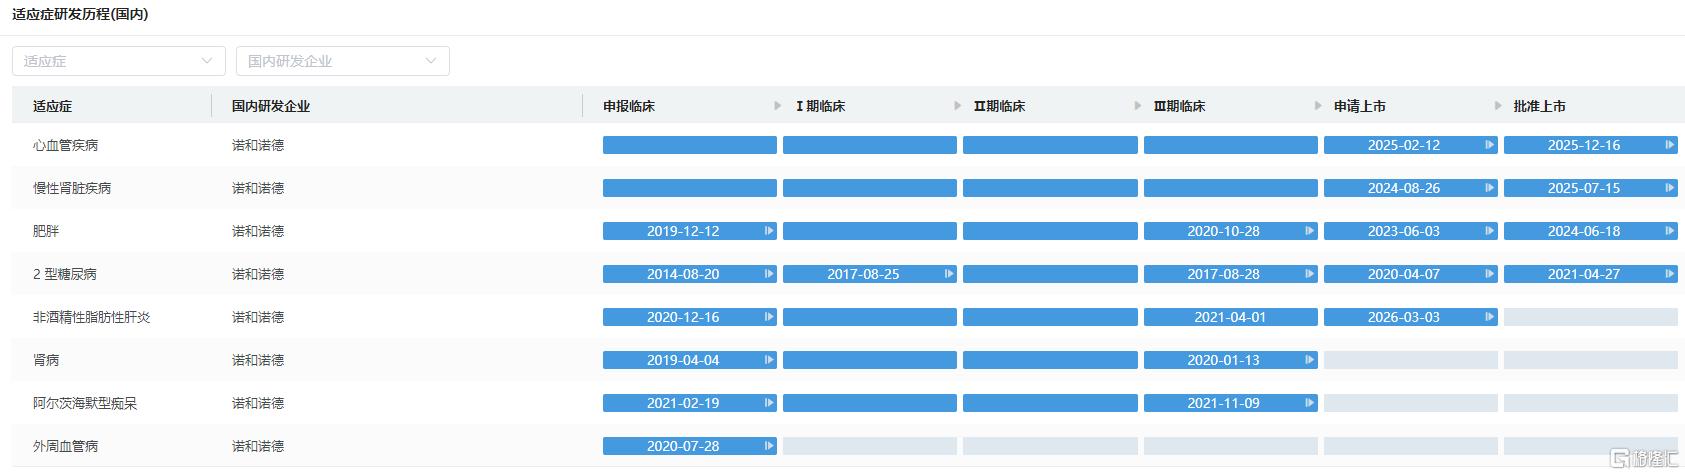Open the 适应症 filter dropdown
The height and width of the screenshot is (475, 1685).
[x=119, y=61]
